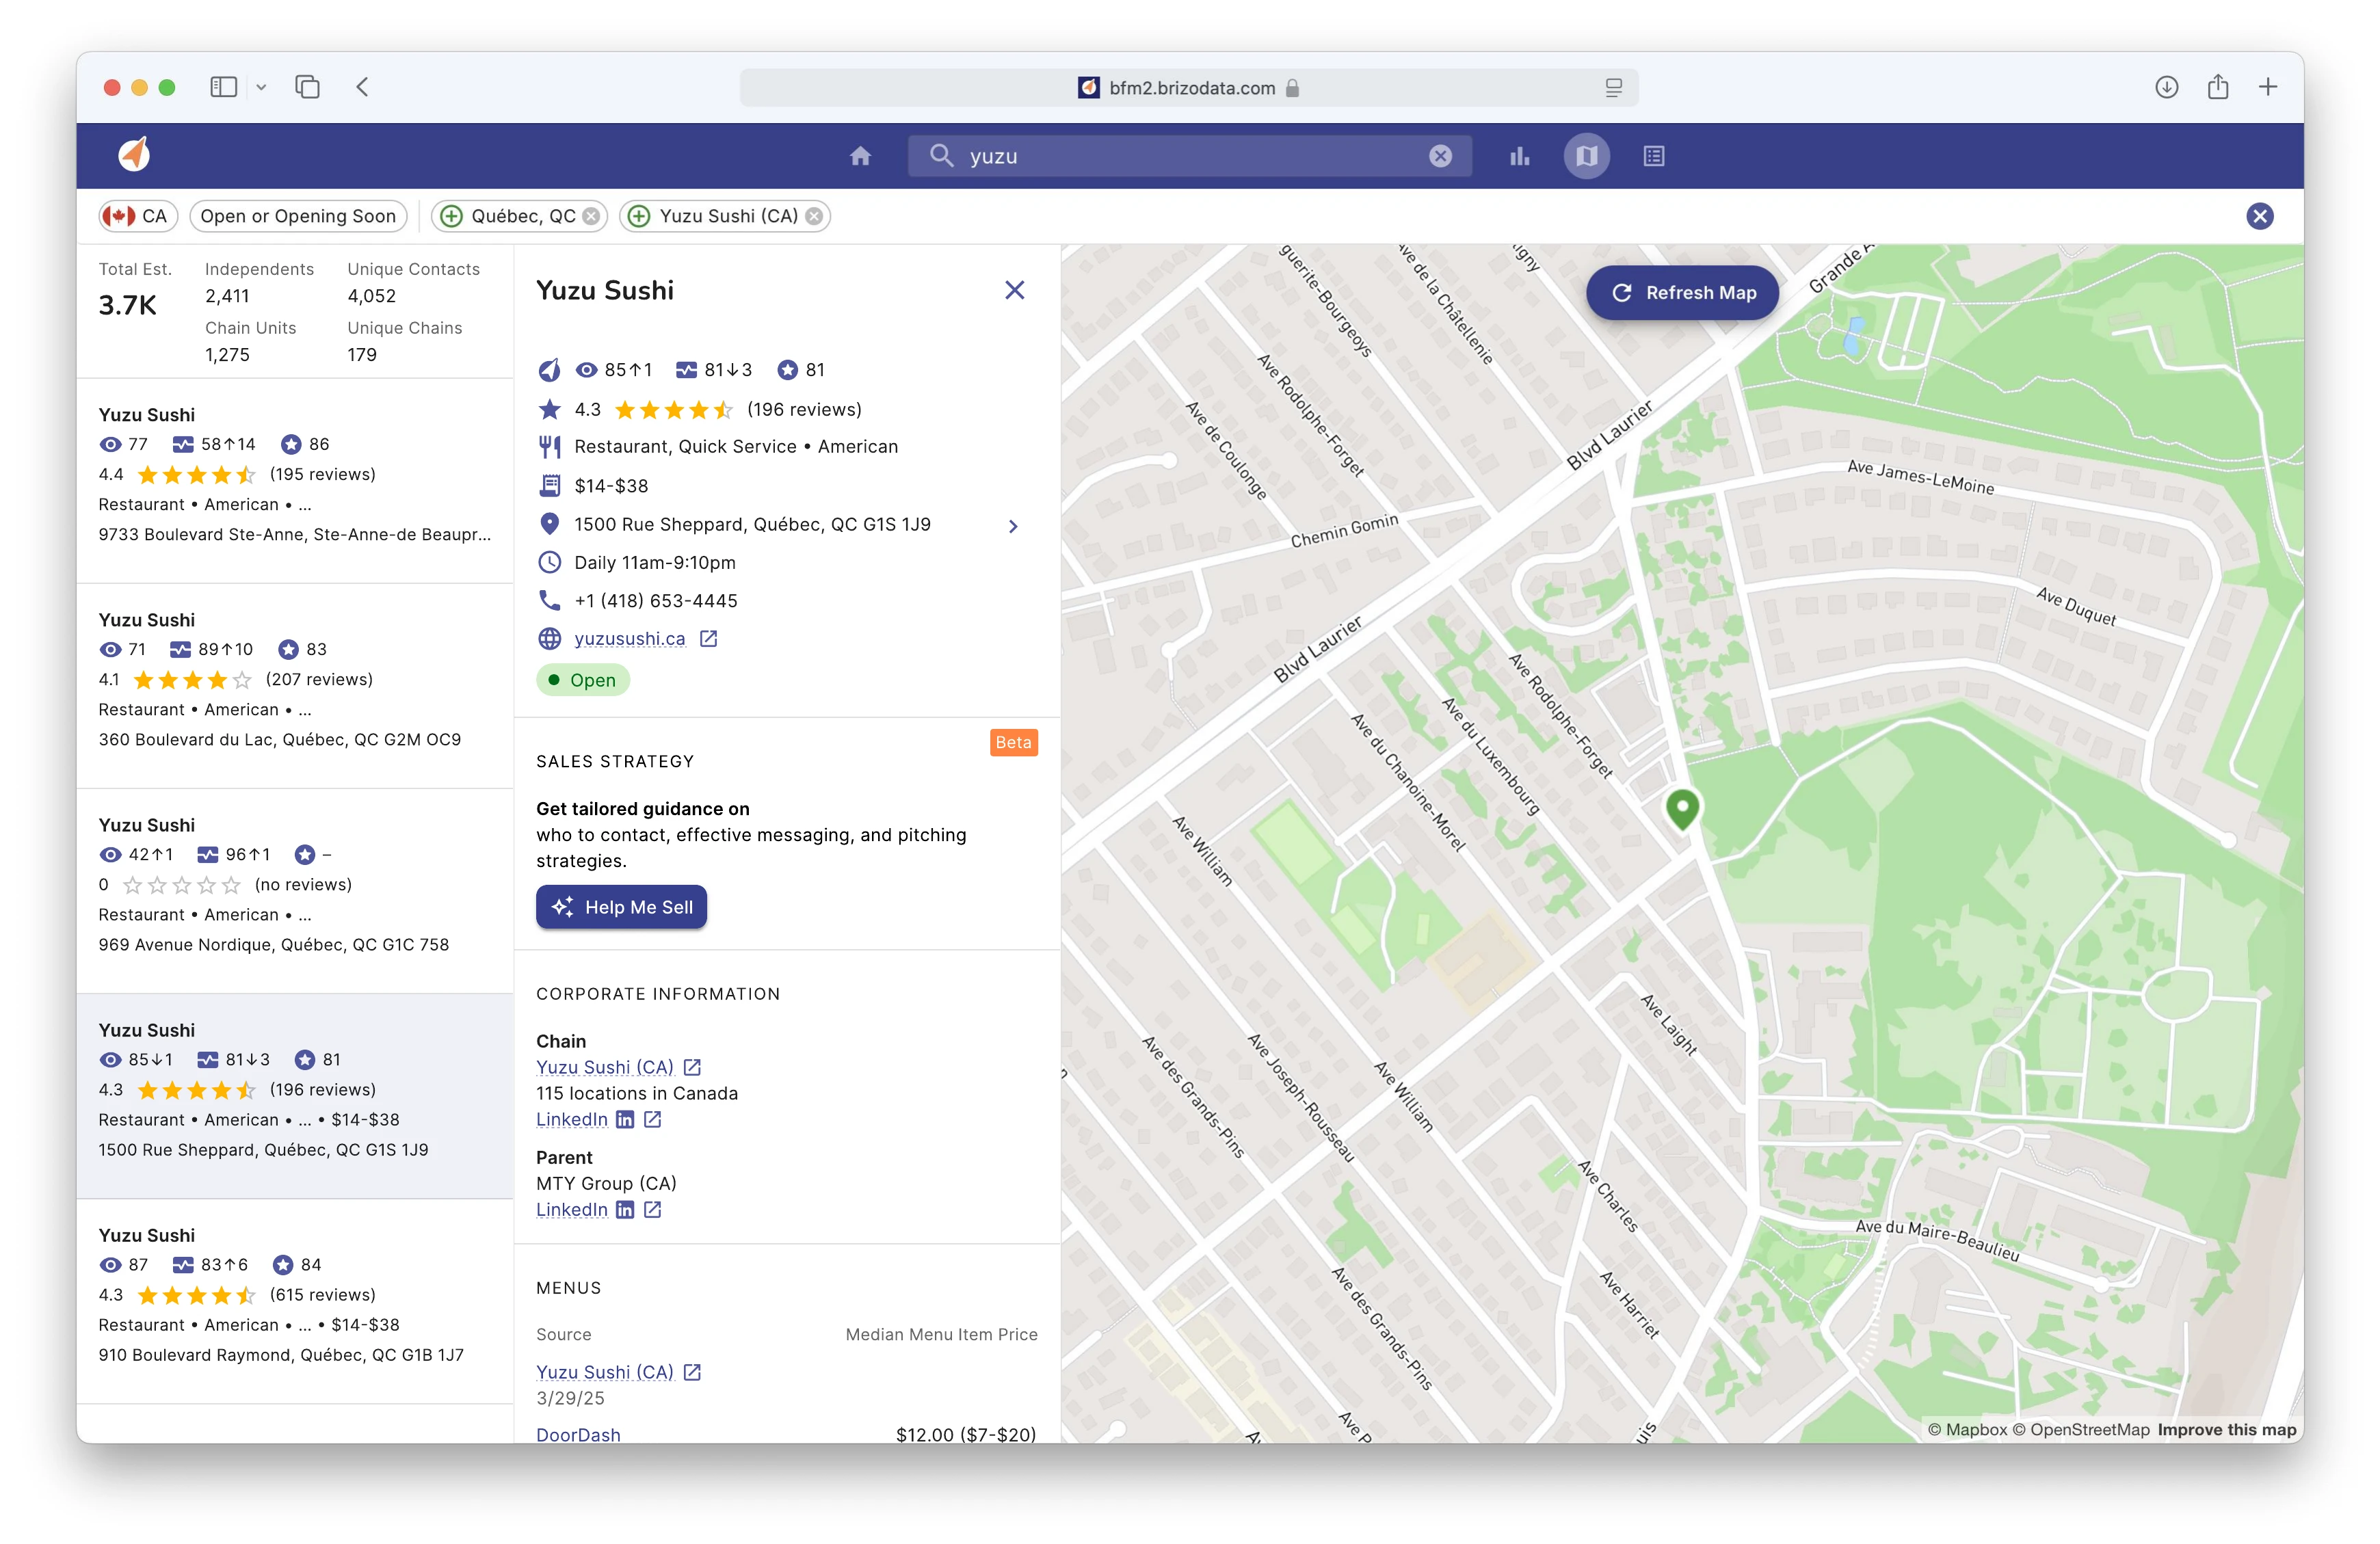Click the Open status badge

click(x=582, y=680)
